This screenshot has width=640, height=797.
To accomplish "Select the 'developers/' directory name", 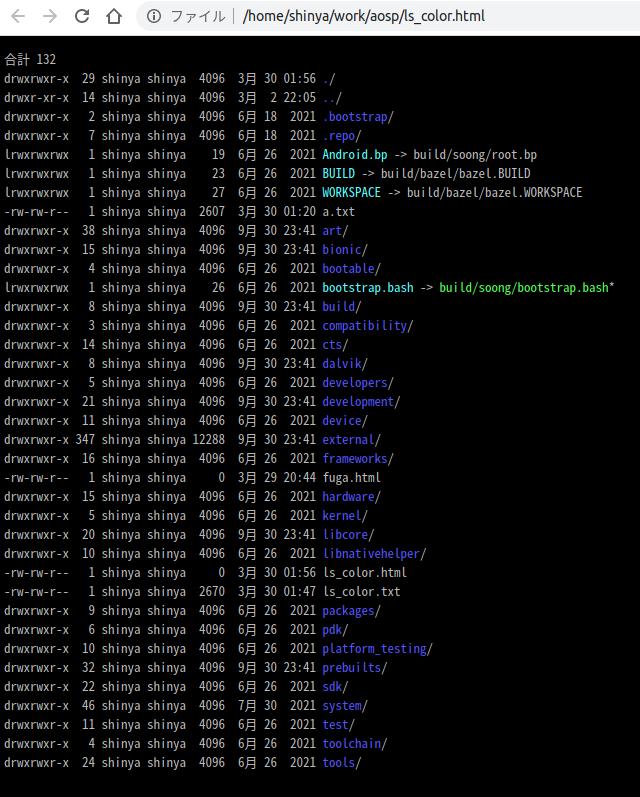I will [x=358, y=383].
